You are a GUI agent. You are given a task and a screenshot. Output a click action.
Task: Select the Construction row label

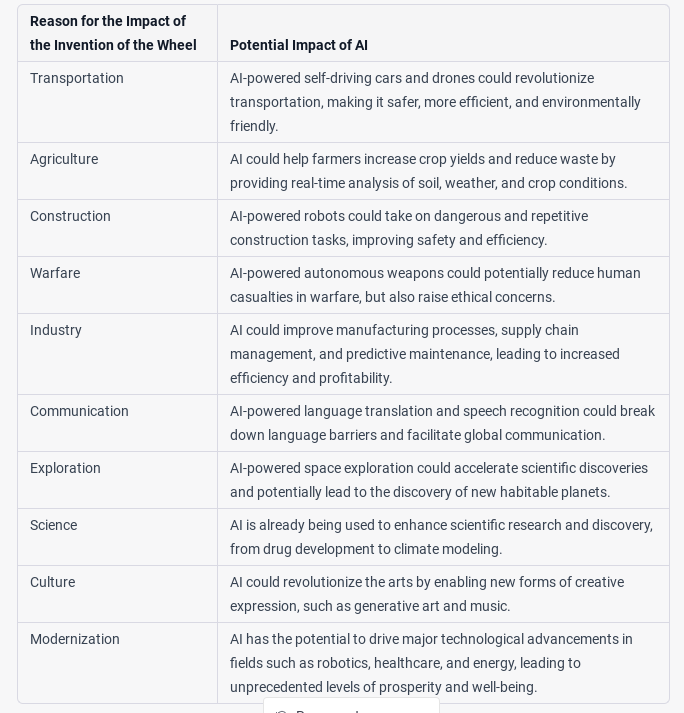pyautogui.click(x=70, y=216)
